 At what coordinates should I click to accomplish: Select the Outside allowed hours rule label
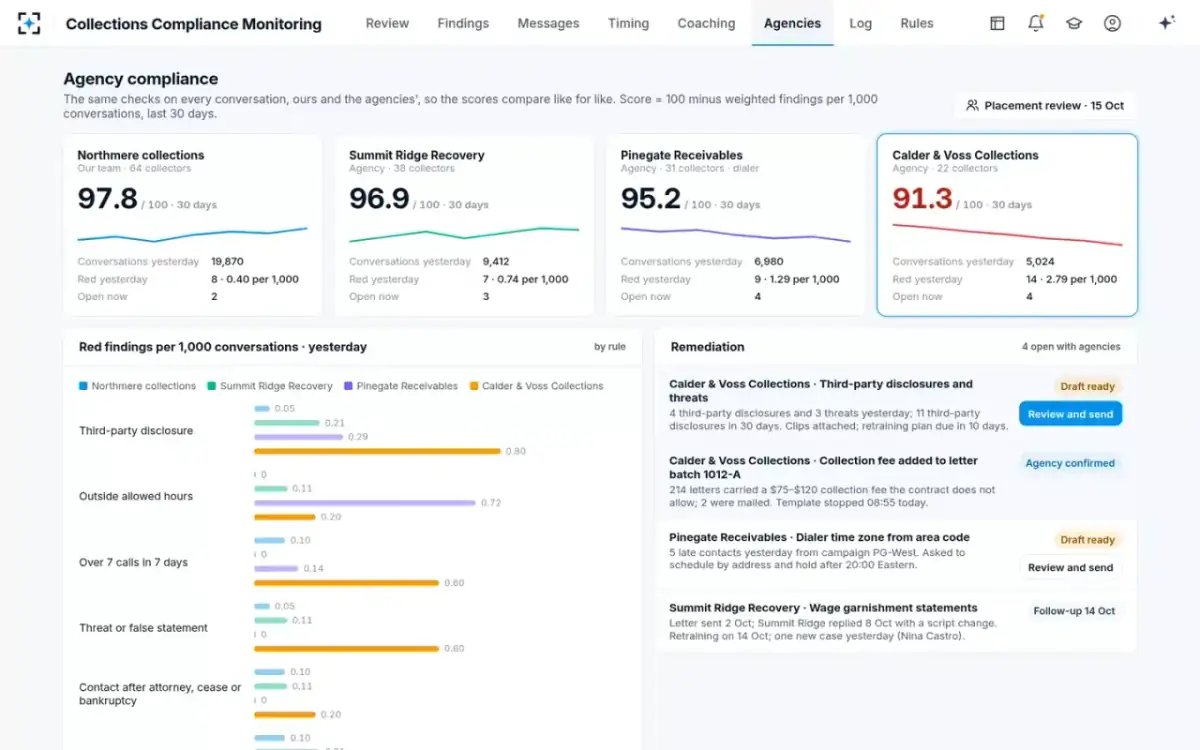tap(136, 496)
